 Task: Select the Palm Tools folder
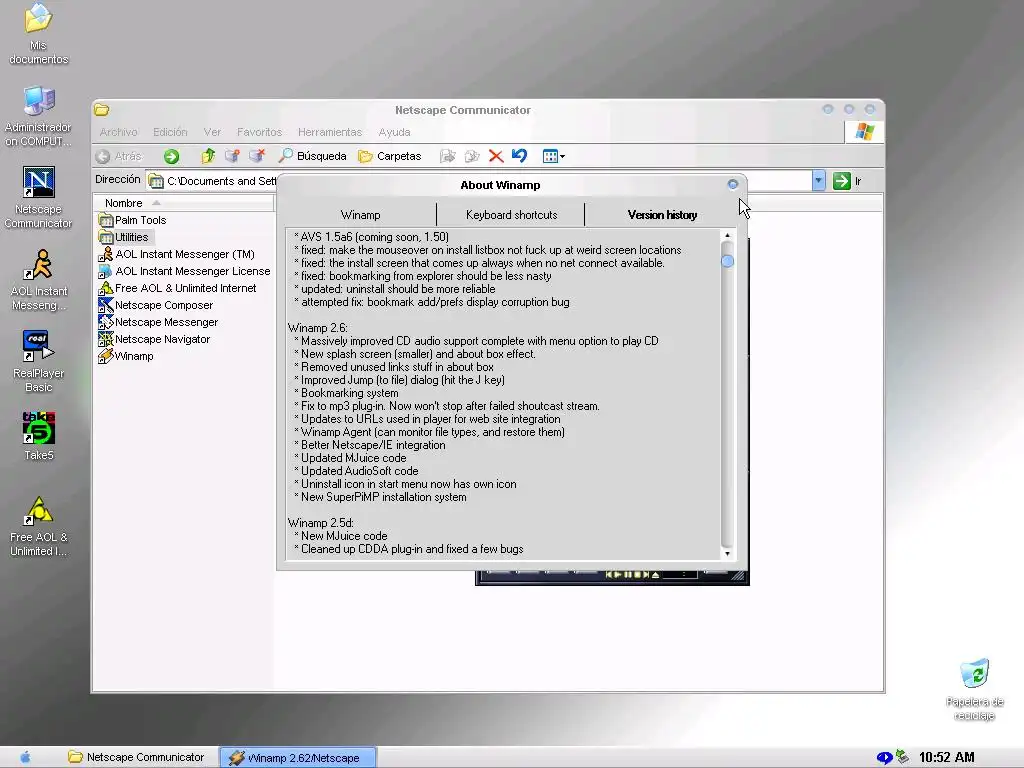(133, 220)
